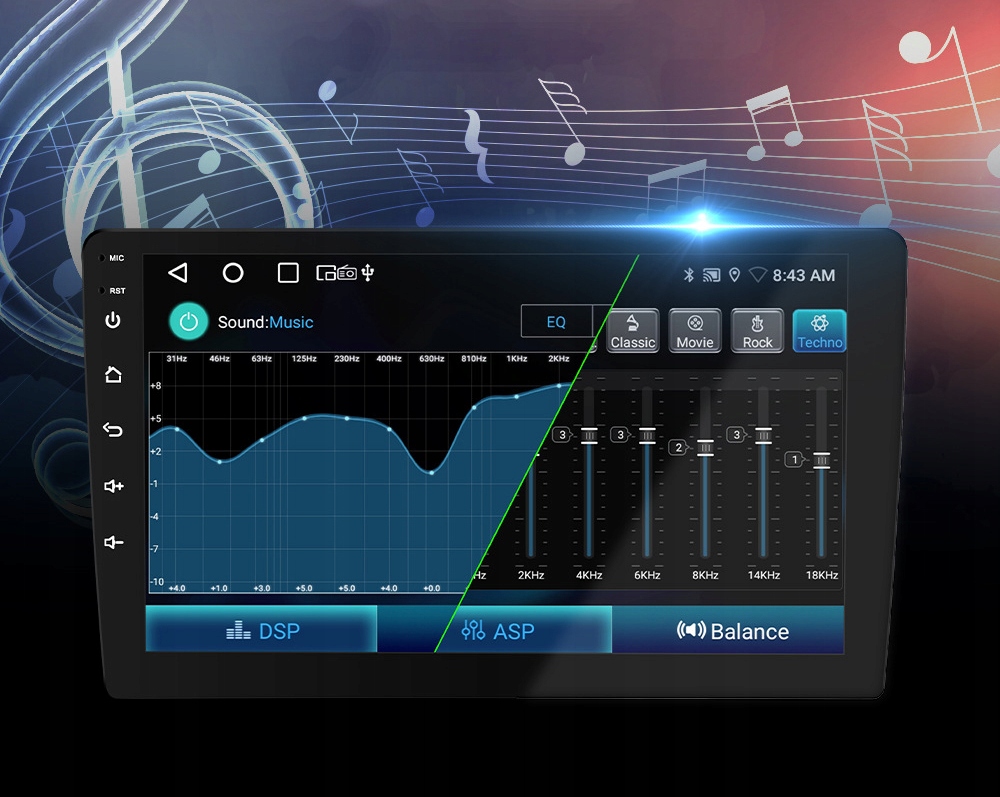Tap the side panel home icon
1000x797 pixels.
113,374
